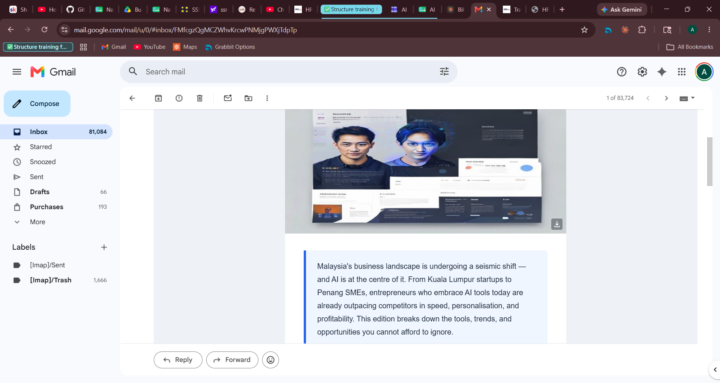Open the Move to folder icon
The image size is (720, 383).
[x=248, y=98]
